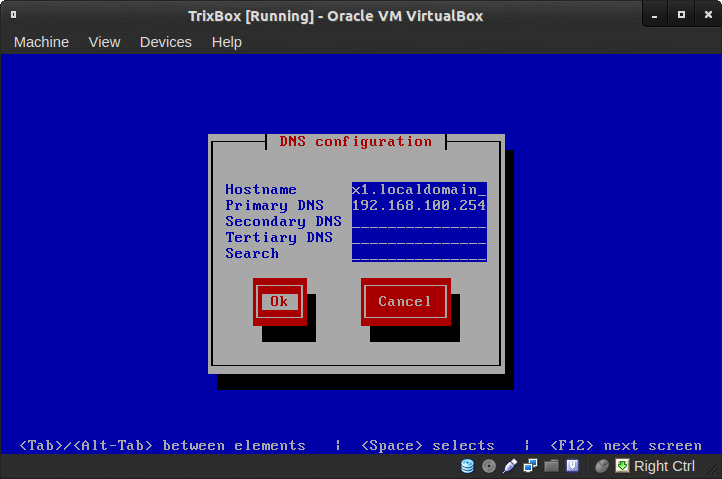Viewport: 722px width, 479px height.
Task: Click the empty Tertiary DNS field
Action: pos(419,238)
